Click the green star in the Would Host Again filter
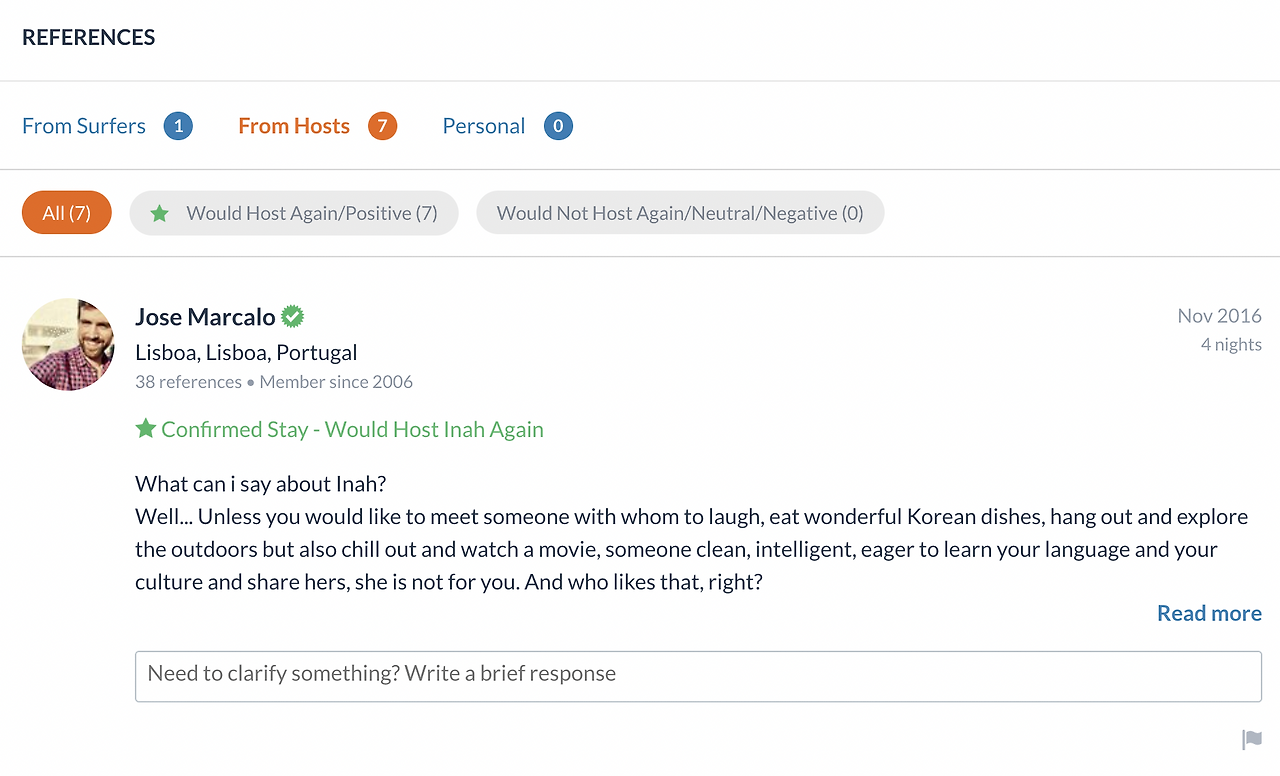 pos(159,213)
